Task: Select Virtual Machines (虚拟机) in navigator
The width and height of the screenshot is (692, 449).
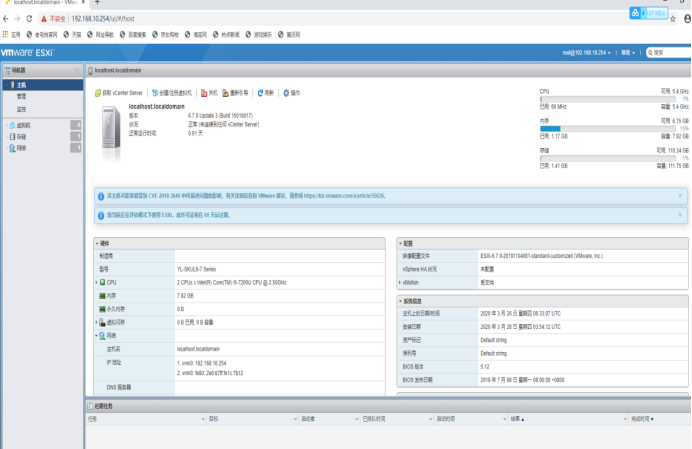Action: [x=23, y=125]
